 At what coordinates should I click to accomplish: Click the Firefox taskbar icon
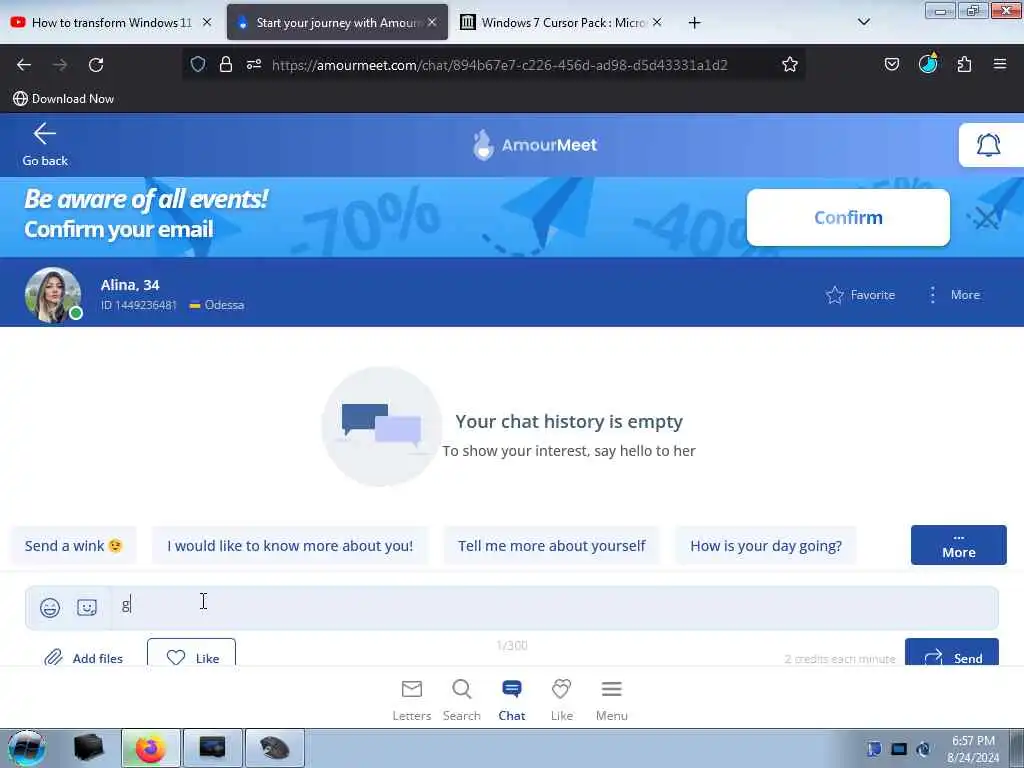point(150,748)
